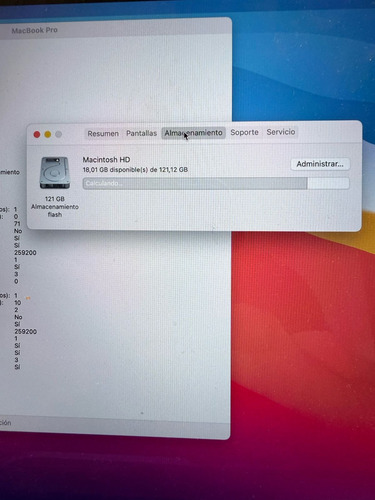Click the 121 GB Almacenamiento flash label
Viewport: 375px width, 500px height.
click(x=55, y=207)
